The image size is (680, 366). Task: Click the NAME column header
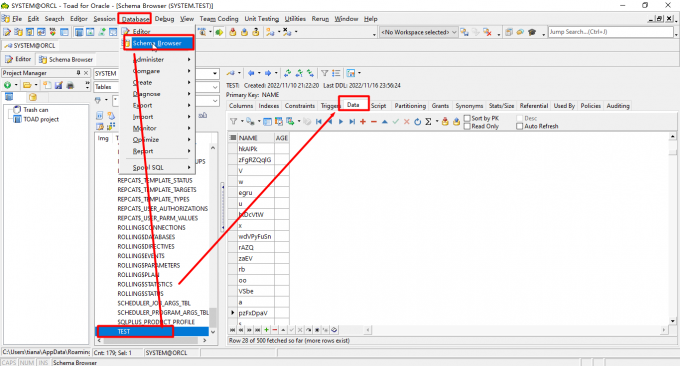[x=255, y=138]
